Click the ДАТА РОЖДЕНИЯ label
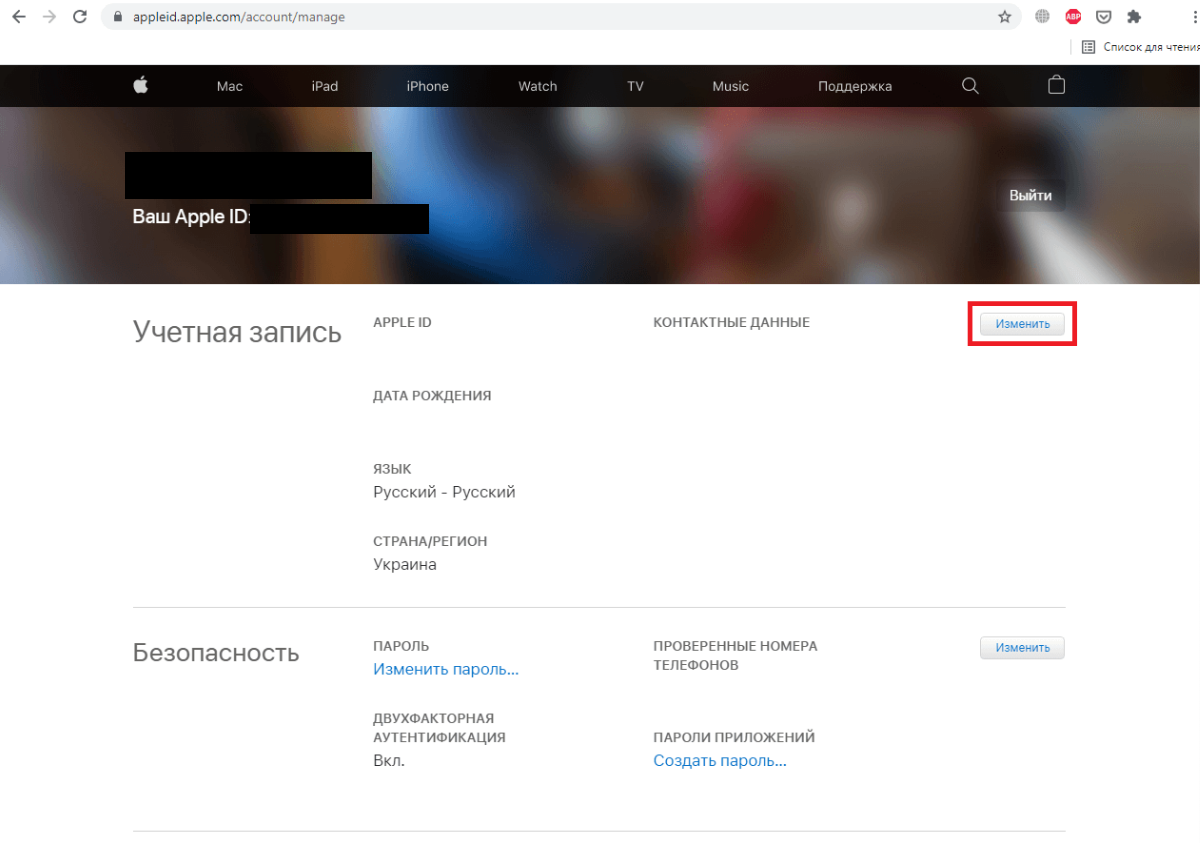 (432, 396)
